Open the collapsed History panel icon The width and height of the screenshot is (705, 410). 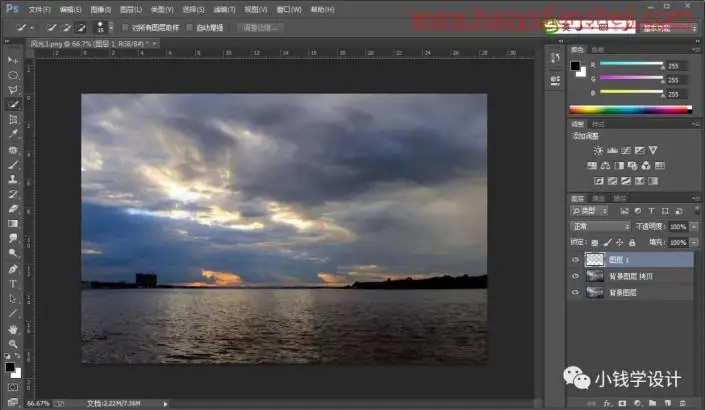(555, 58)
